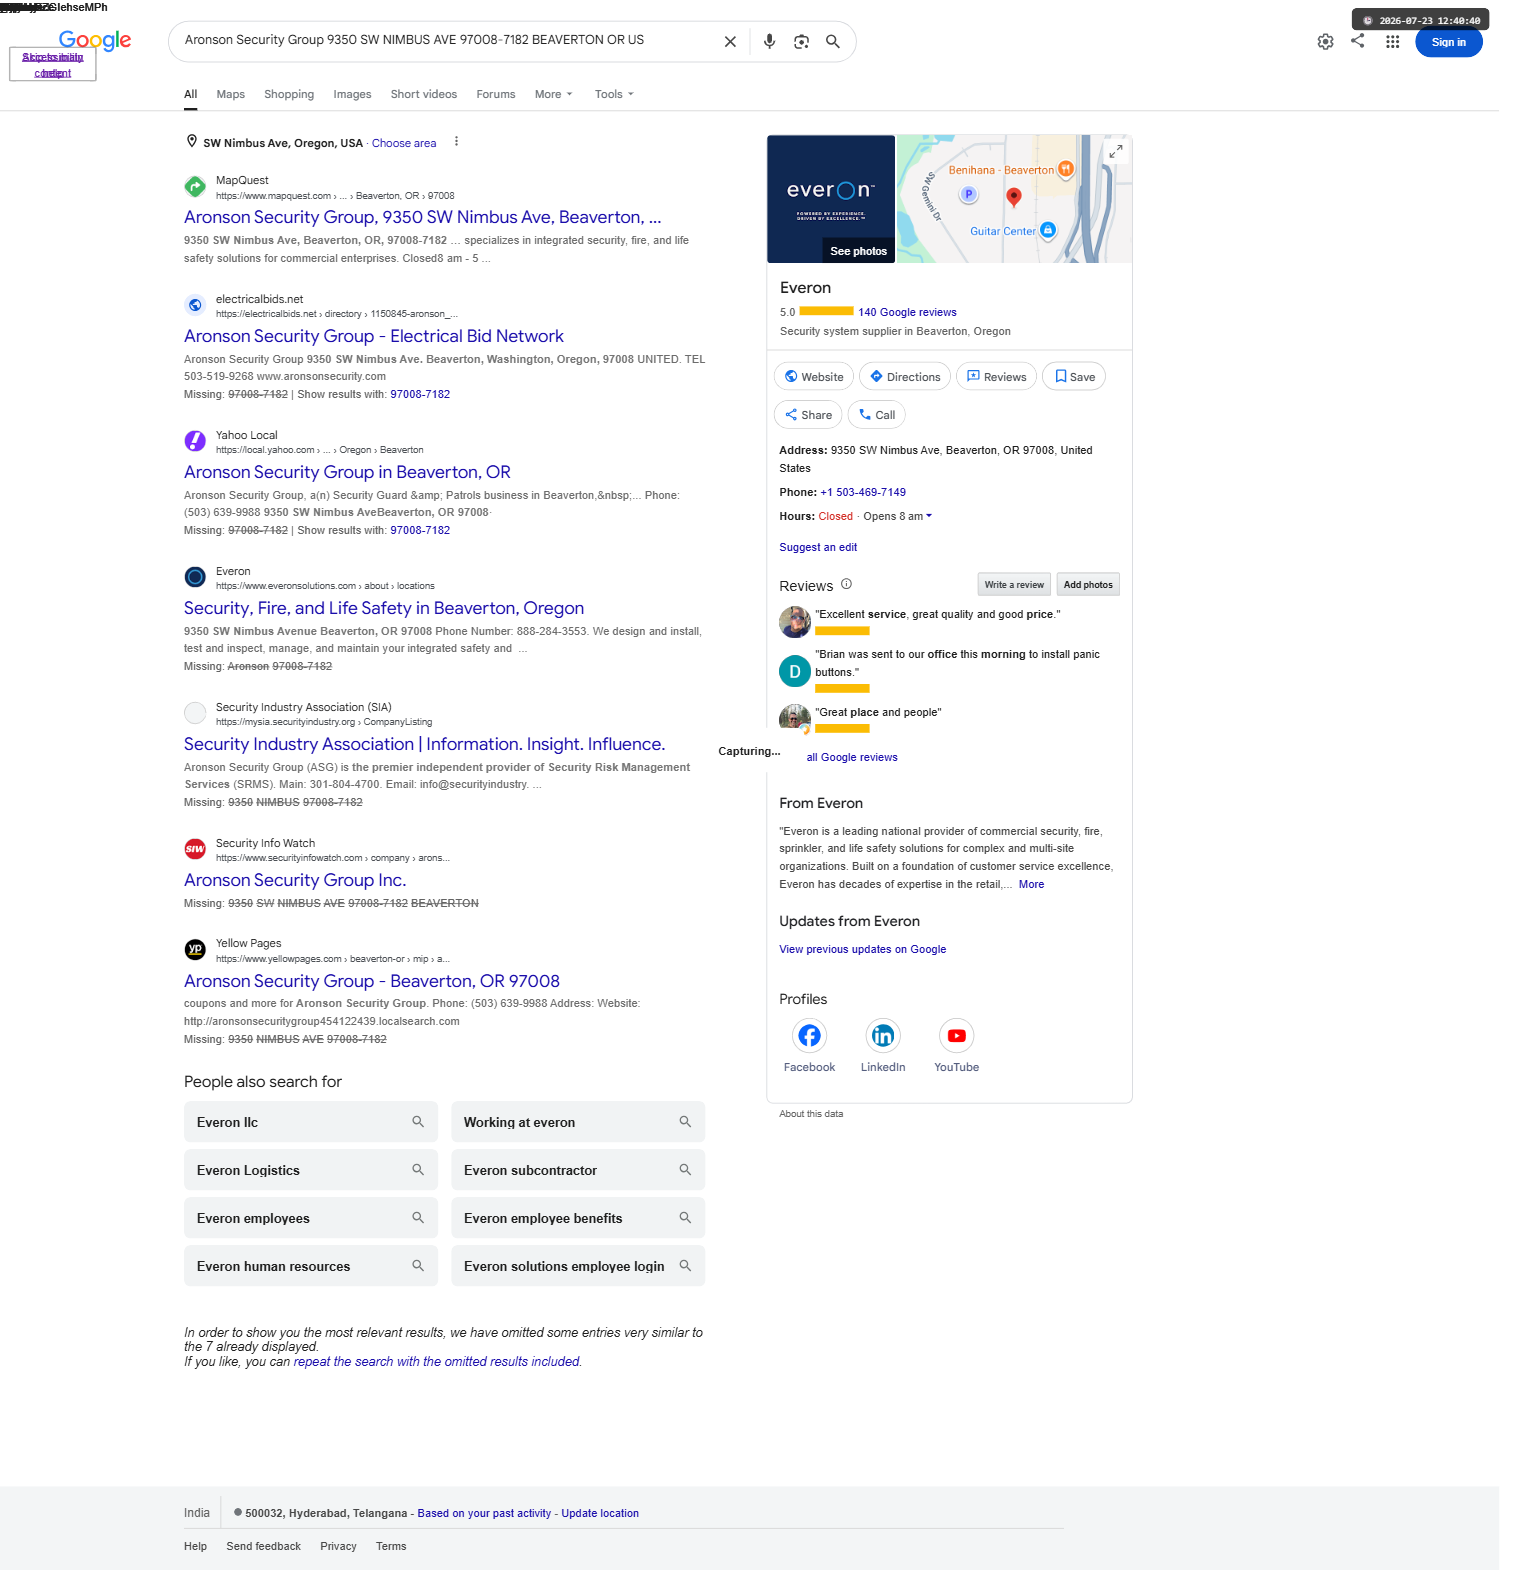Open three-dot menu next to Choose area
The width and height of the screenshot is (1517, 1570).
pos(456,142)
